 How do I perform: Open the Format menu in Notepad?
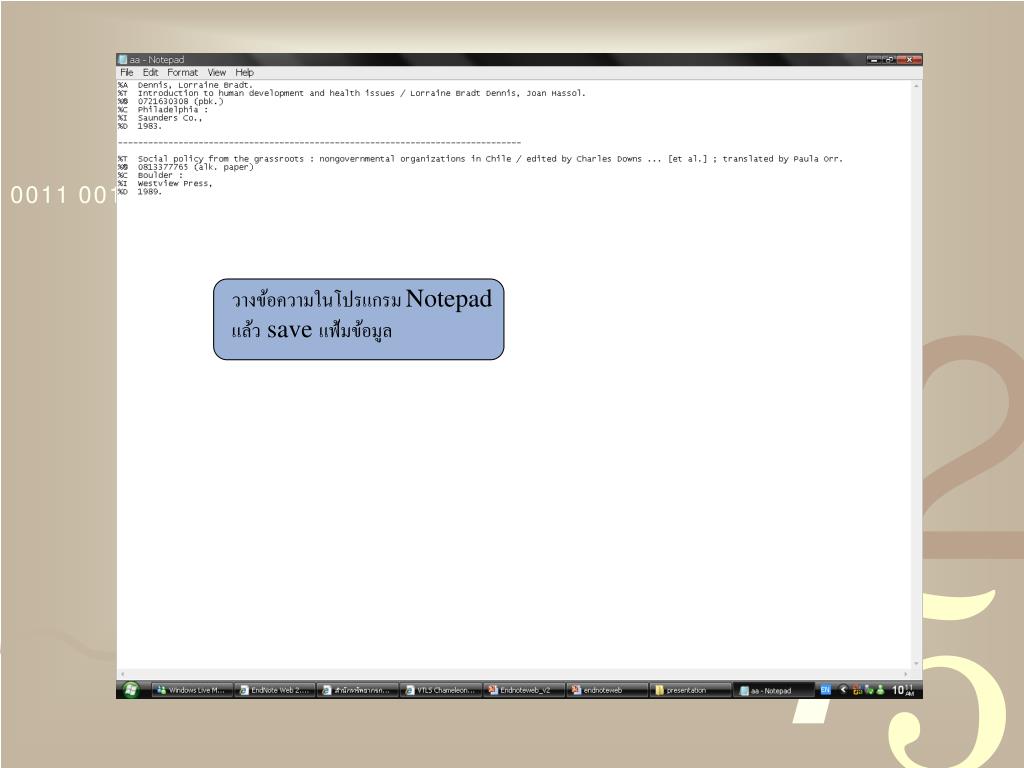coord(182,72)
